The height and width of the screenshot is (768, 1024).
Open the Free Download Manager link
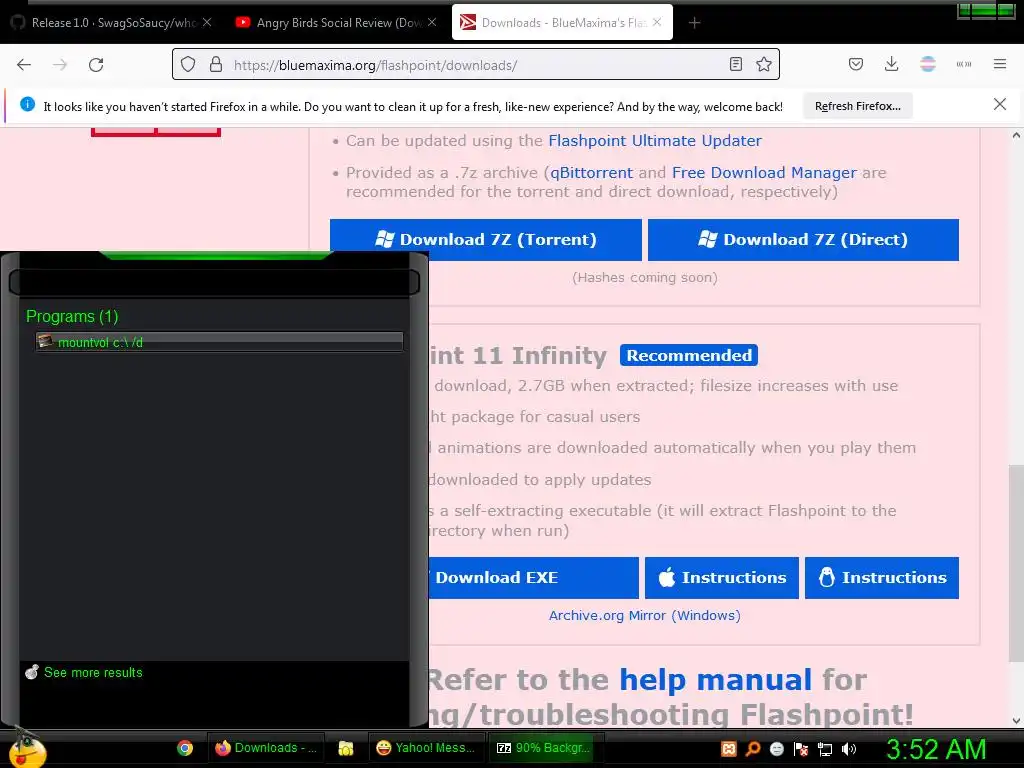click(764, 172)
